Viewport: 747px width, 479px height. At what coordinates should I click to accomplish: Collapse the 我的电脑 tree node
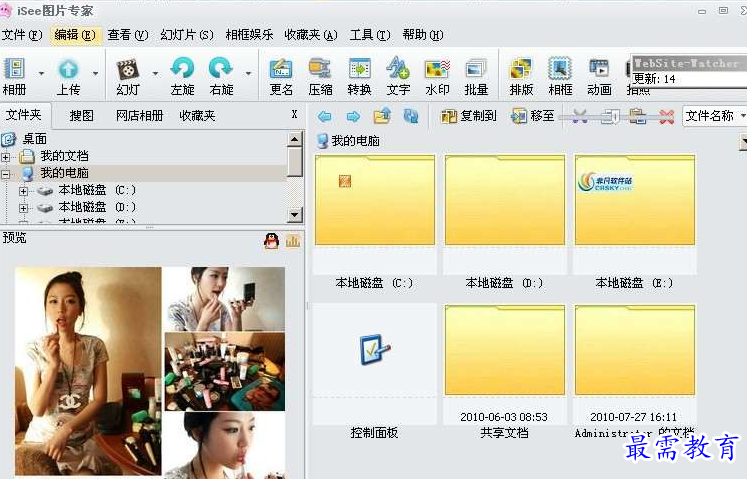click(x=6, y=174)
